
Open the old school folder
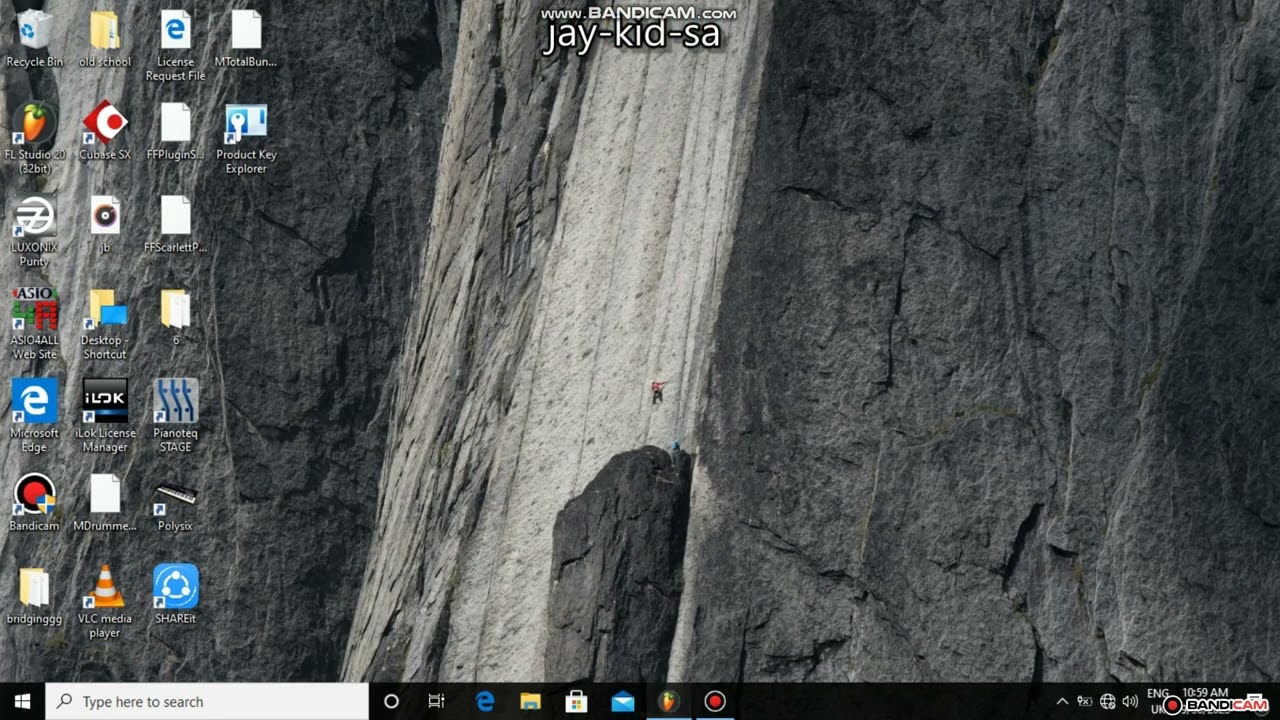click(x=105, y=40)
